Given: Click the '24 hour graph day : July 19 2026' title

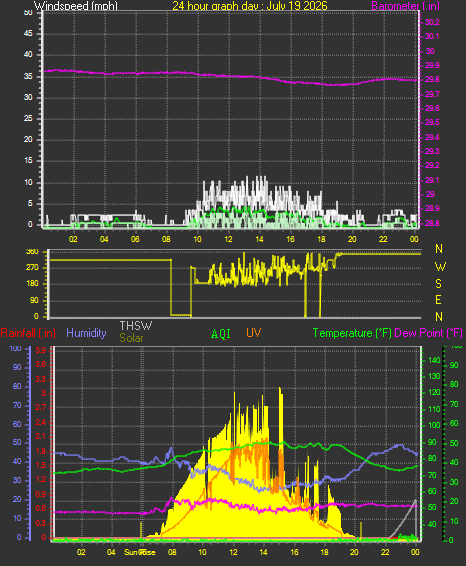Looking at the screenshot, I should 250,5.
